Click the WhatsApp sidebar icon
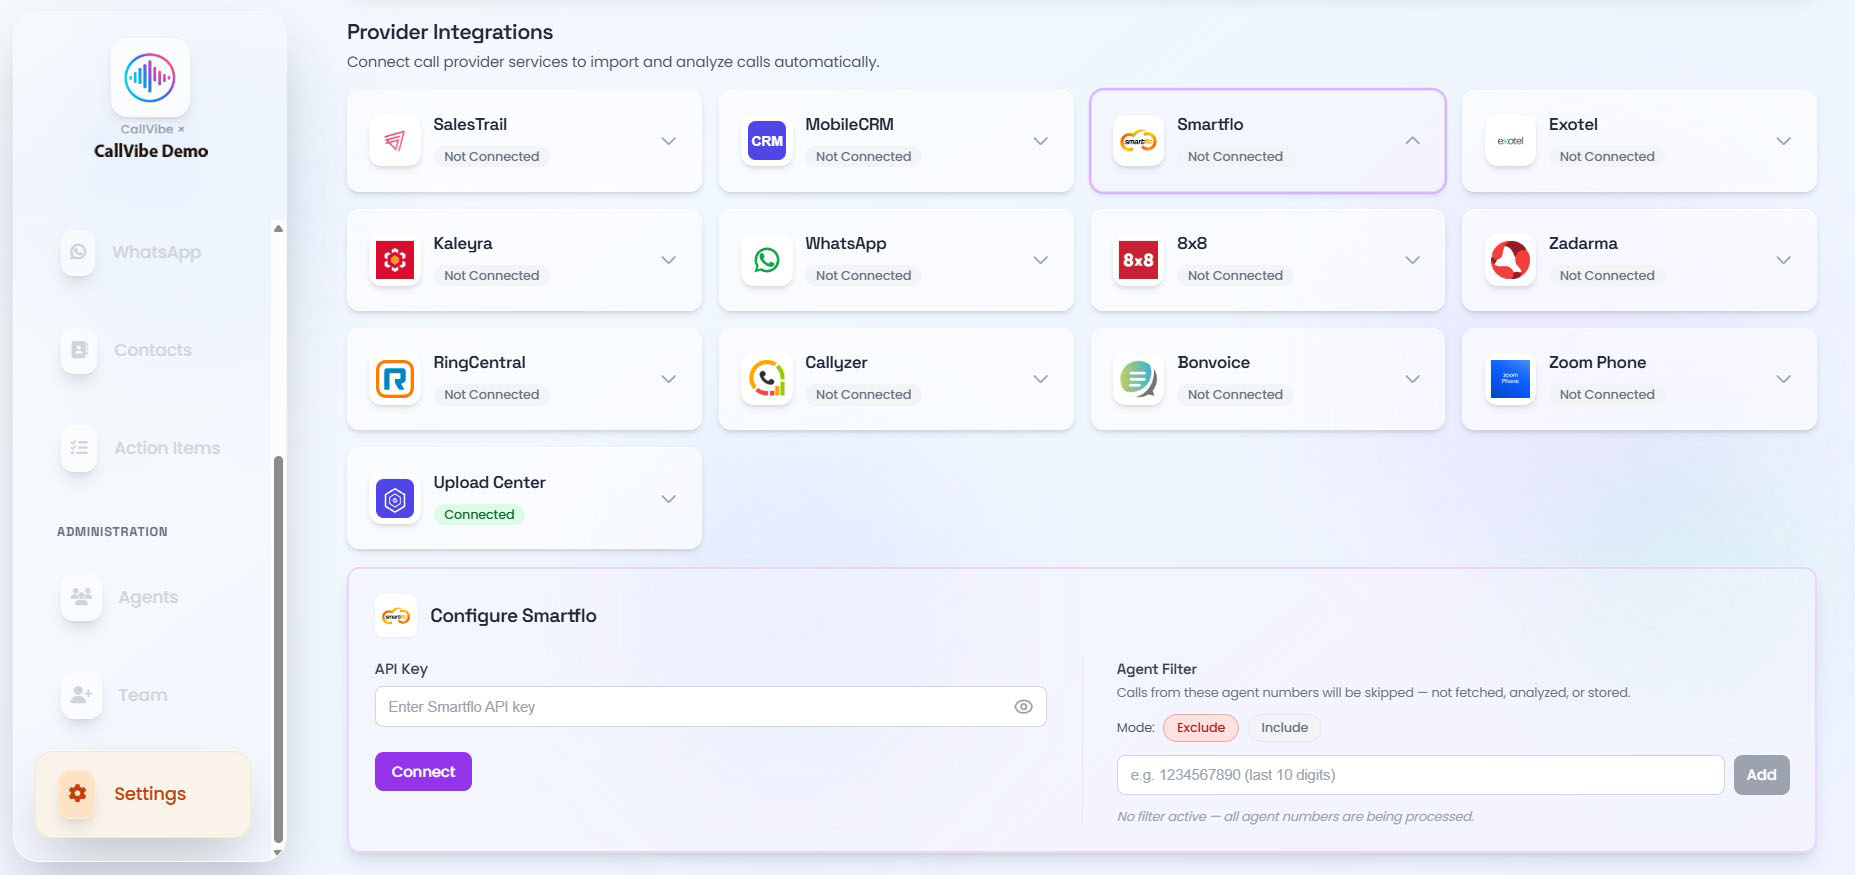The image size is (1855, 875). point(78,252)
